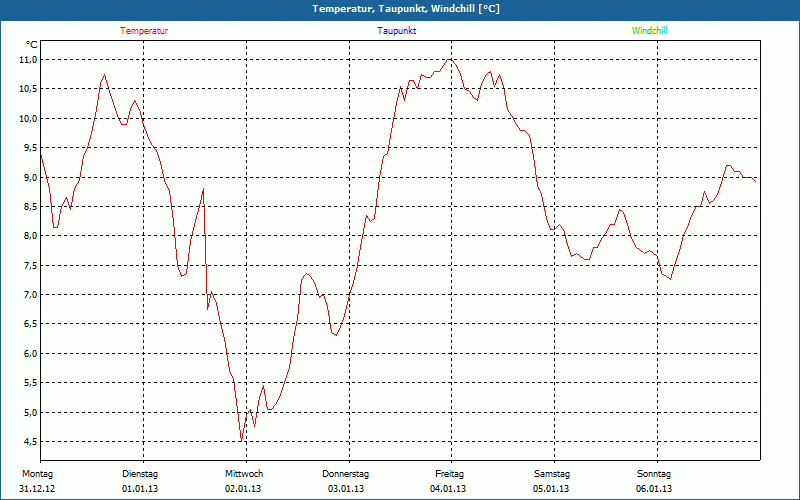Viewport: 800px width, 500px height.
Task: Click the date 31.12.12
Action: [x=37, y=489]
